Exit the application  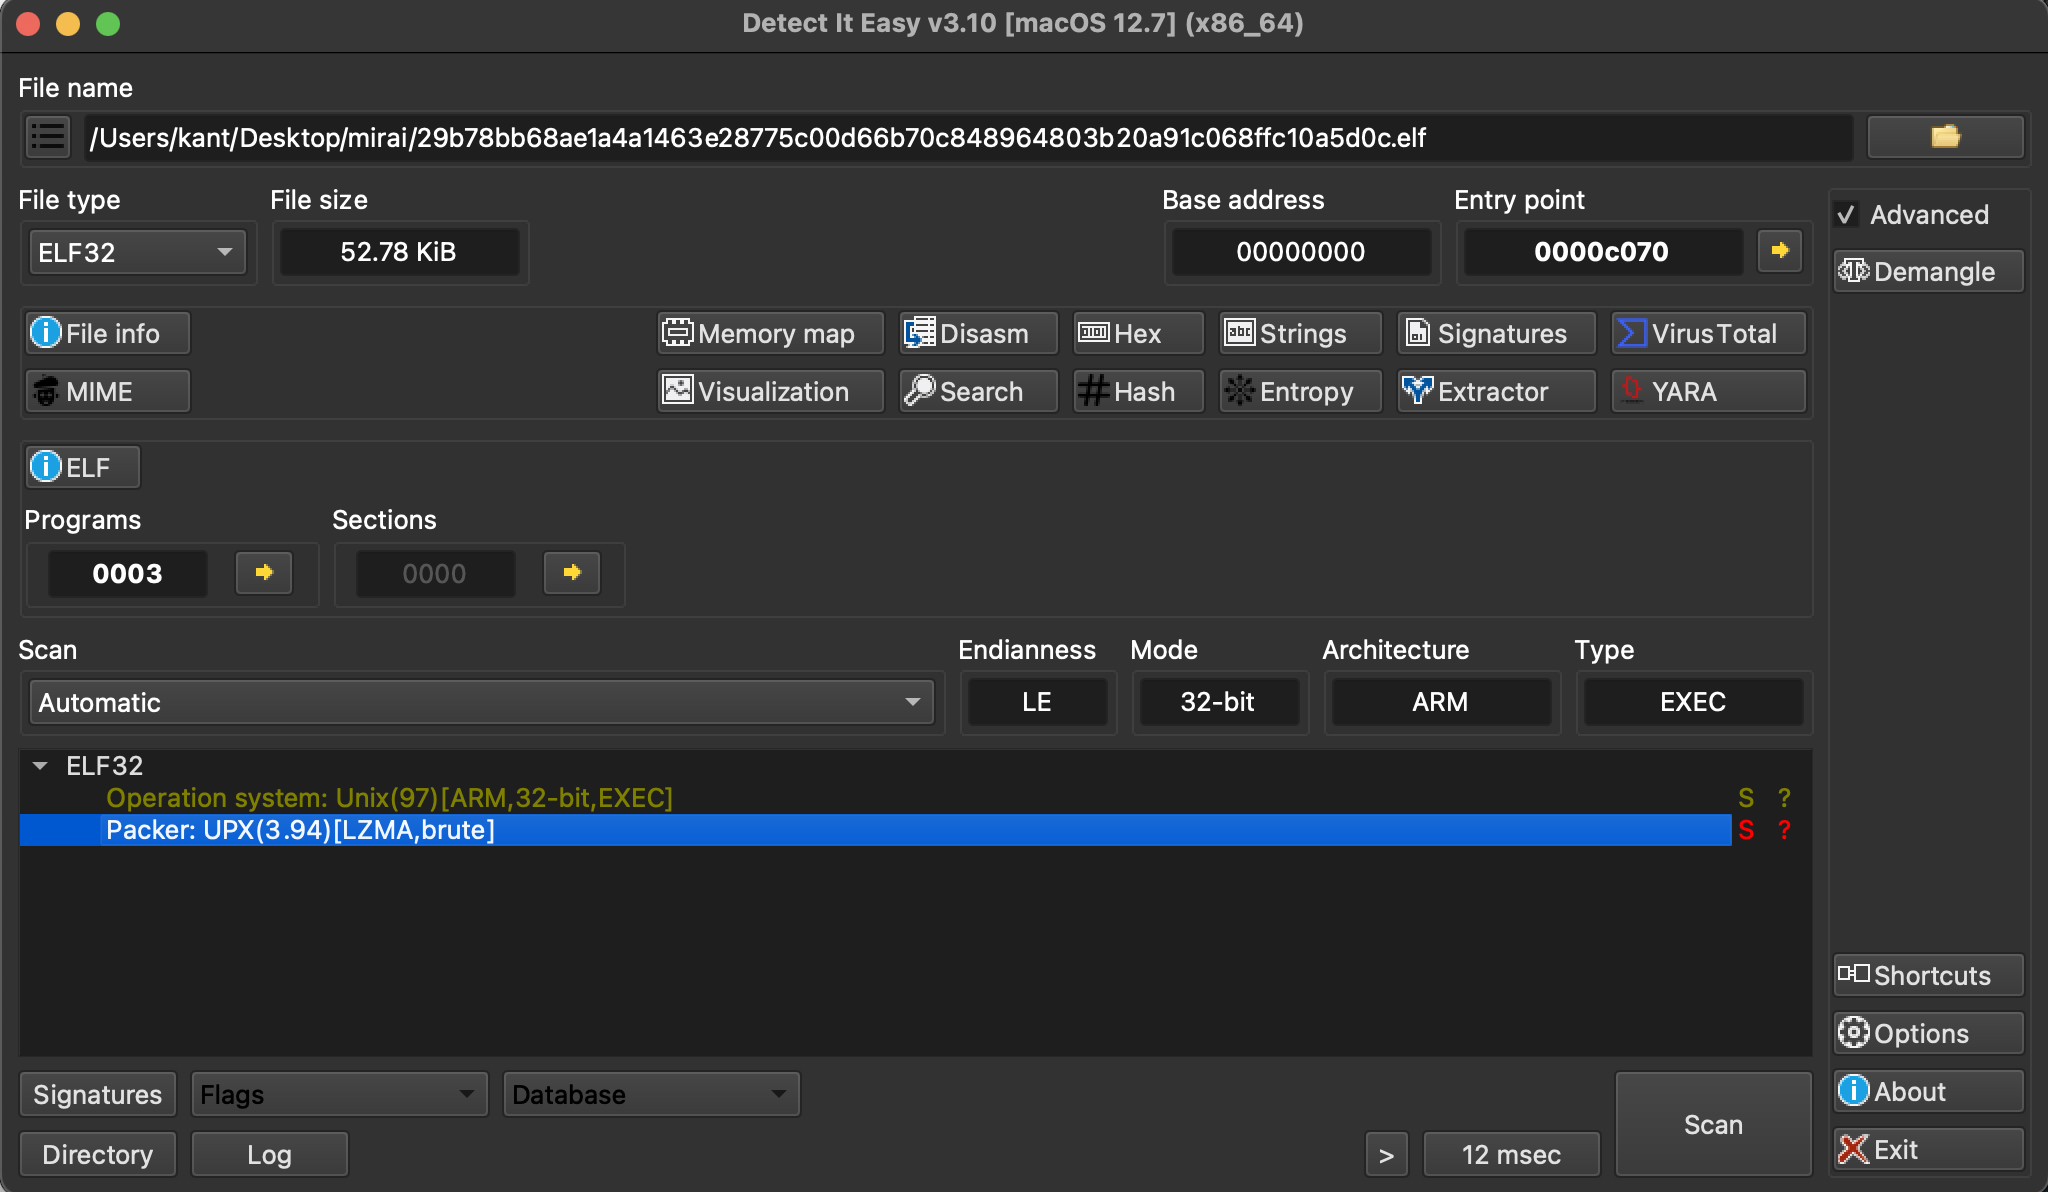1928,1149
